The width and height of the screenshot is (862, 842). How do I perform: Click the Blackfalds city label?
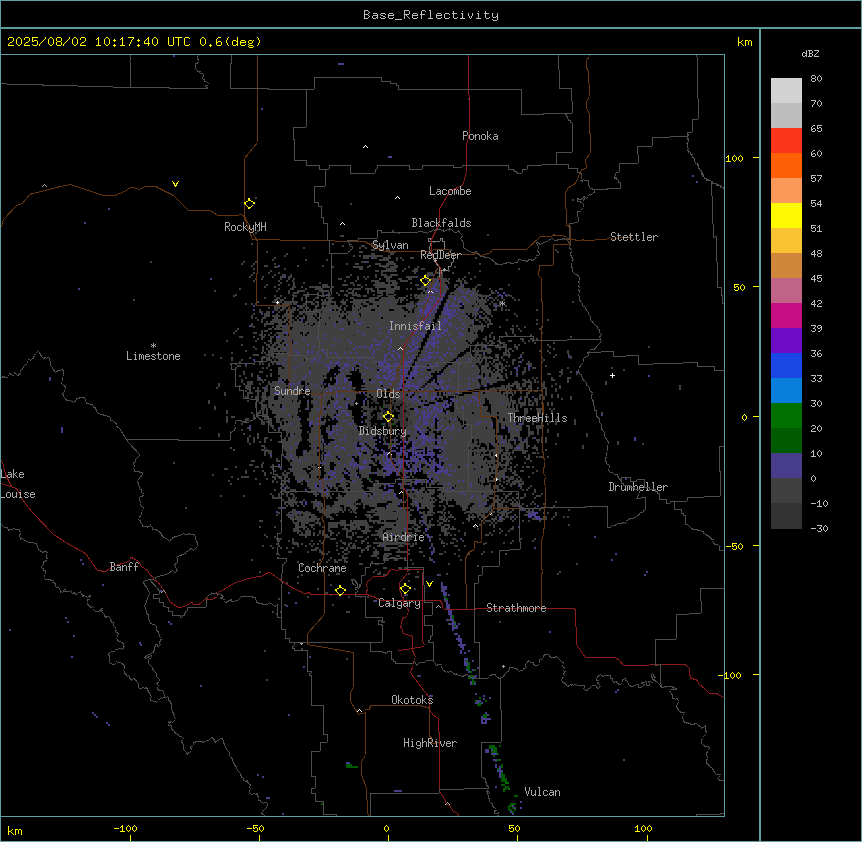pyautogui.click(x=441, y=223)
